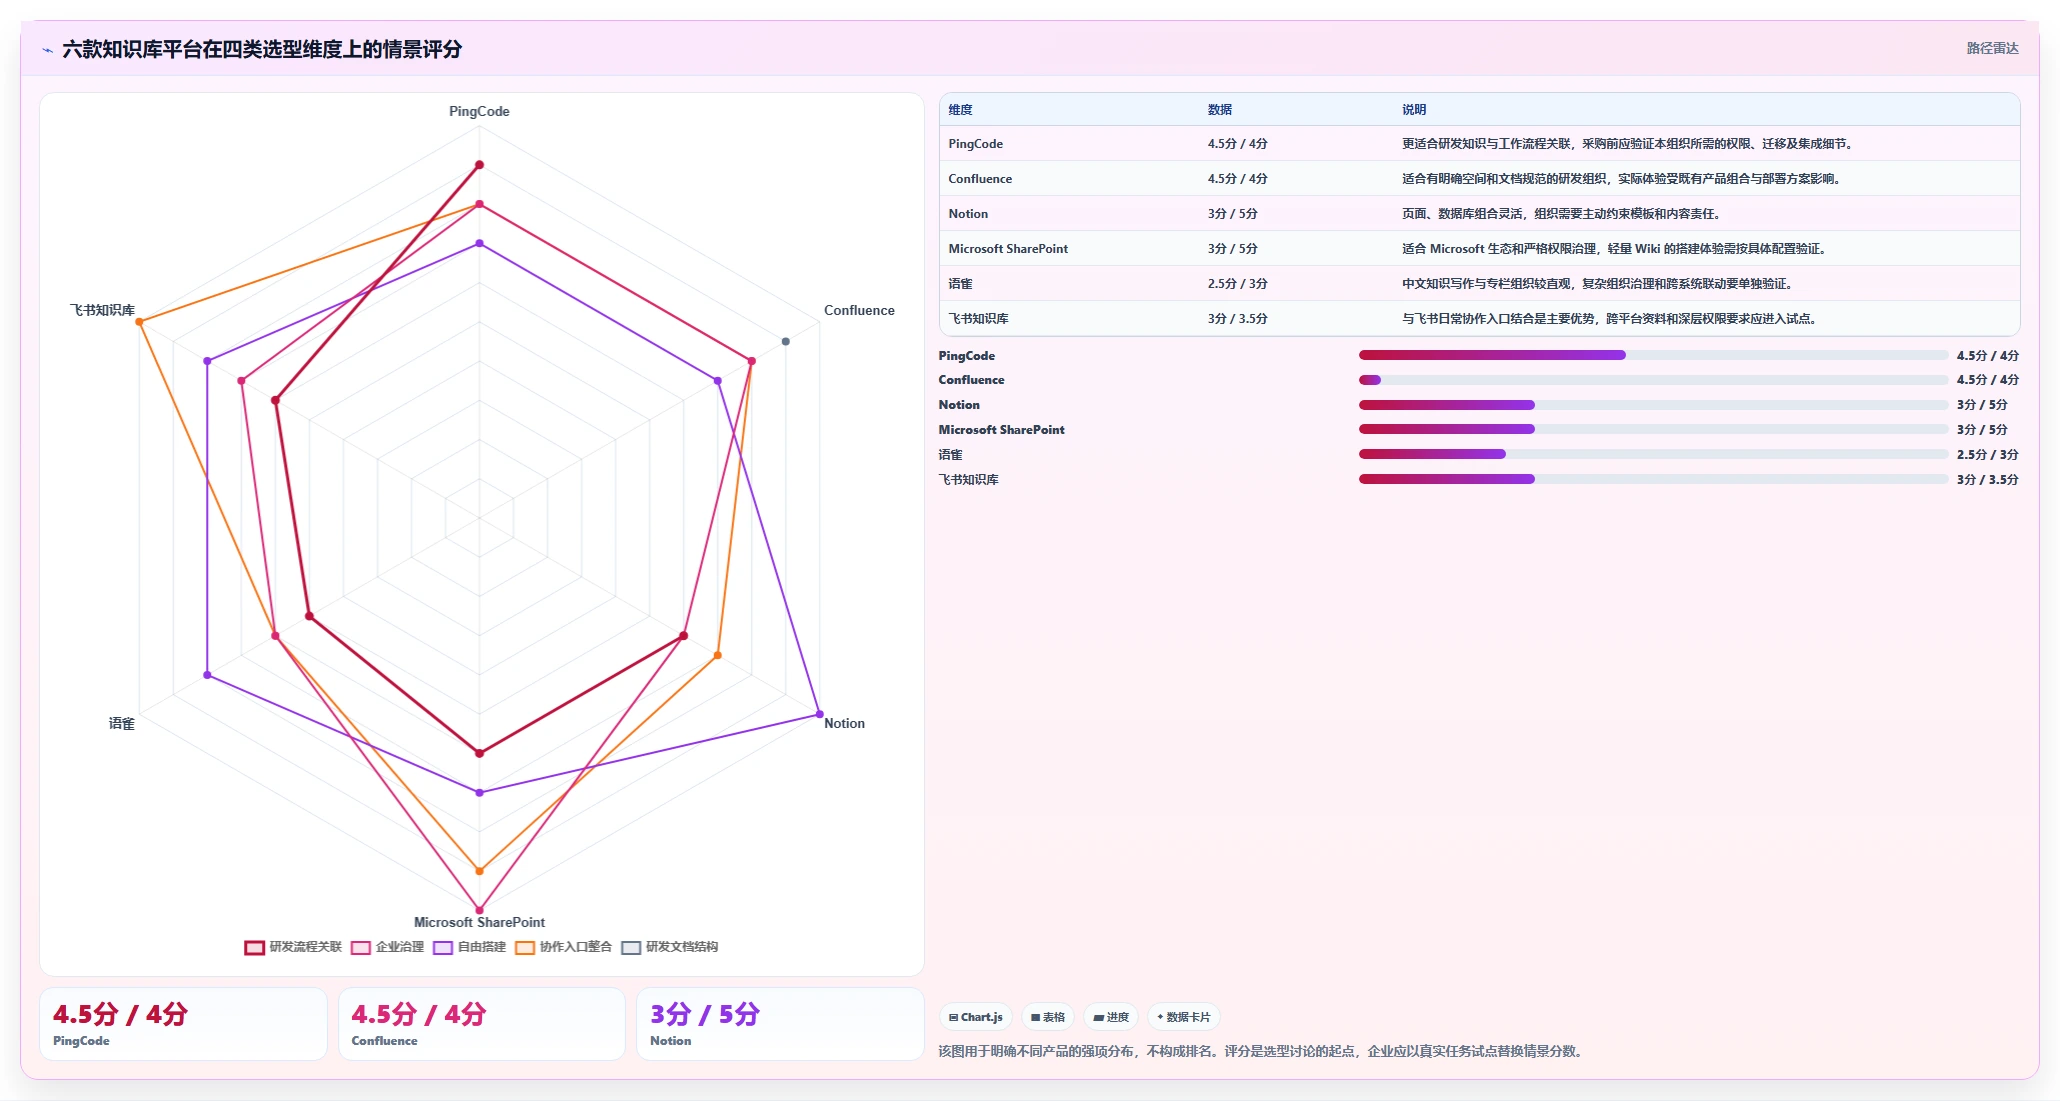Toggle the 企业治理 legend series
The width and height of the screenshot is (2060, 1101).
(x=387, y=947)
